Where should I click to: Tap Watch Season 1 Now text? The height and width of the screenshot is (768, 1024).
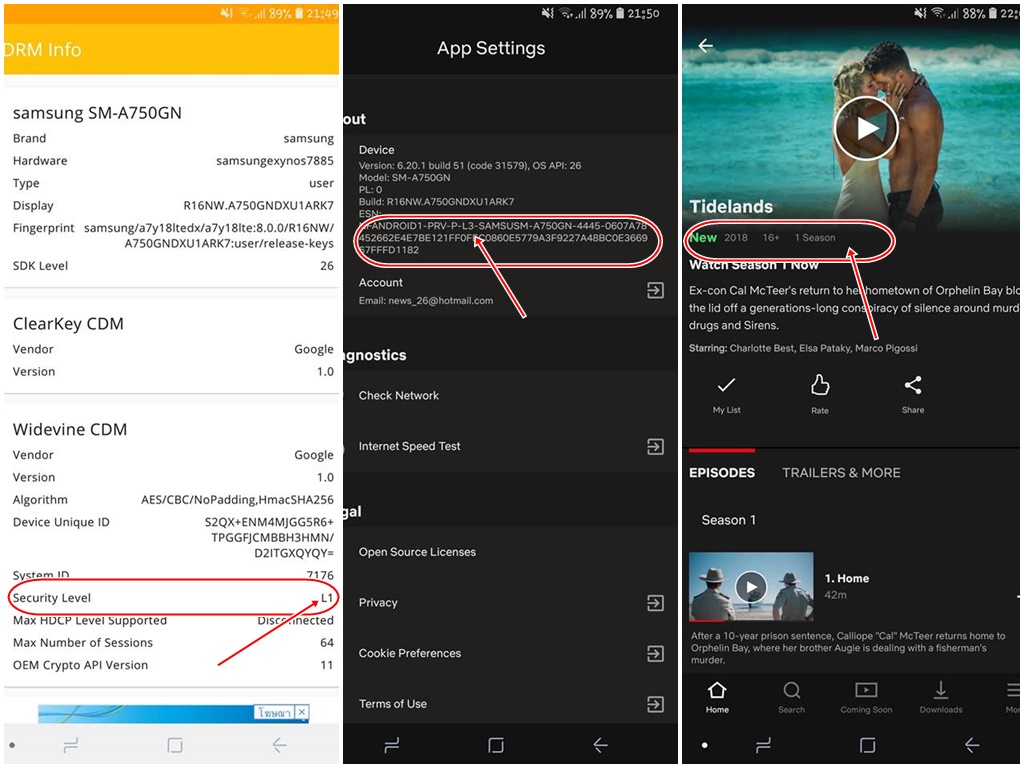754,265
